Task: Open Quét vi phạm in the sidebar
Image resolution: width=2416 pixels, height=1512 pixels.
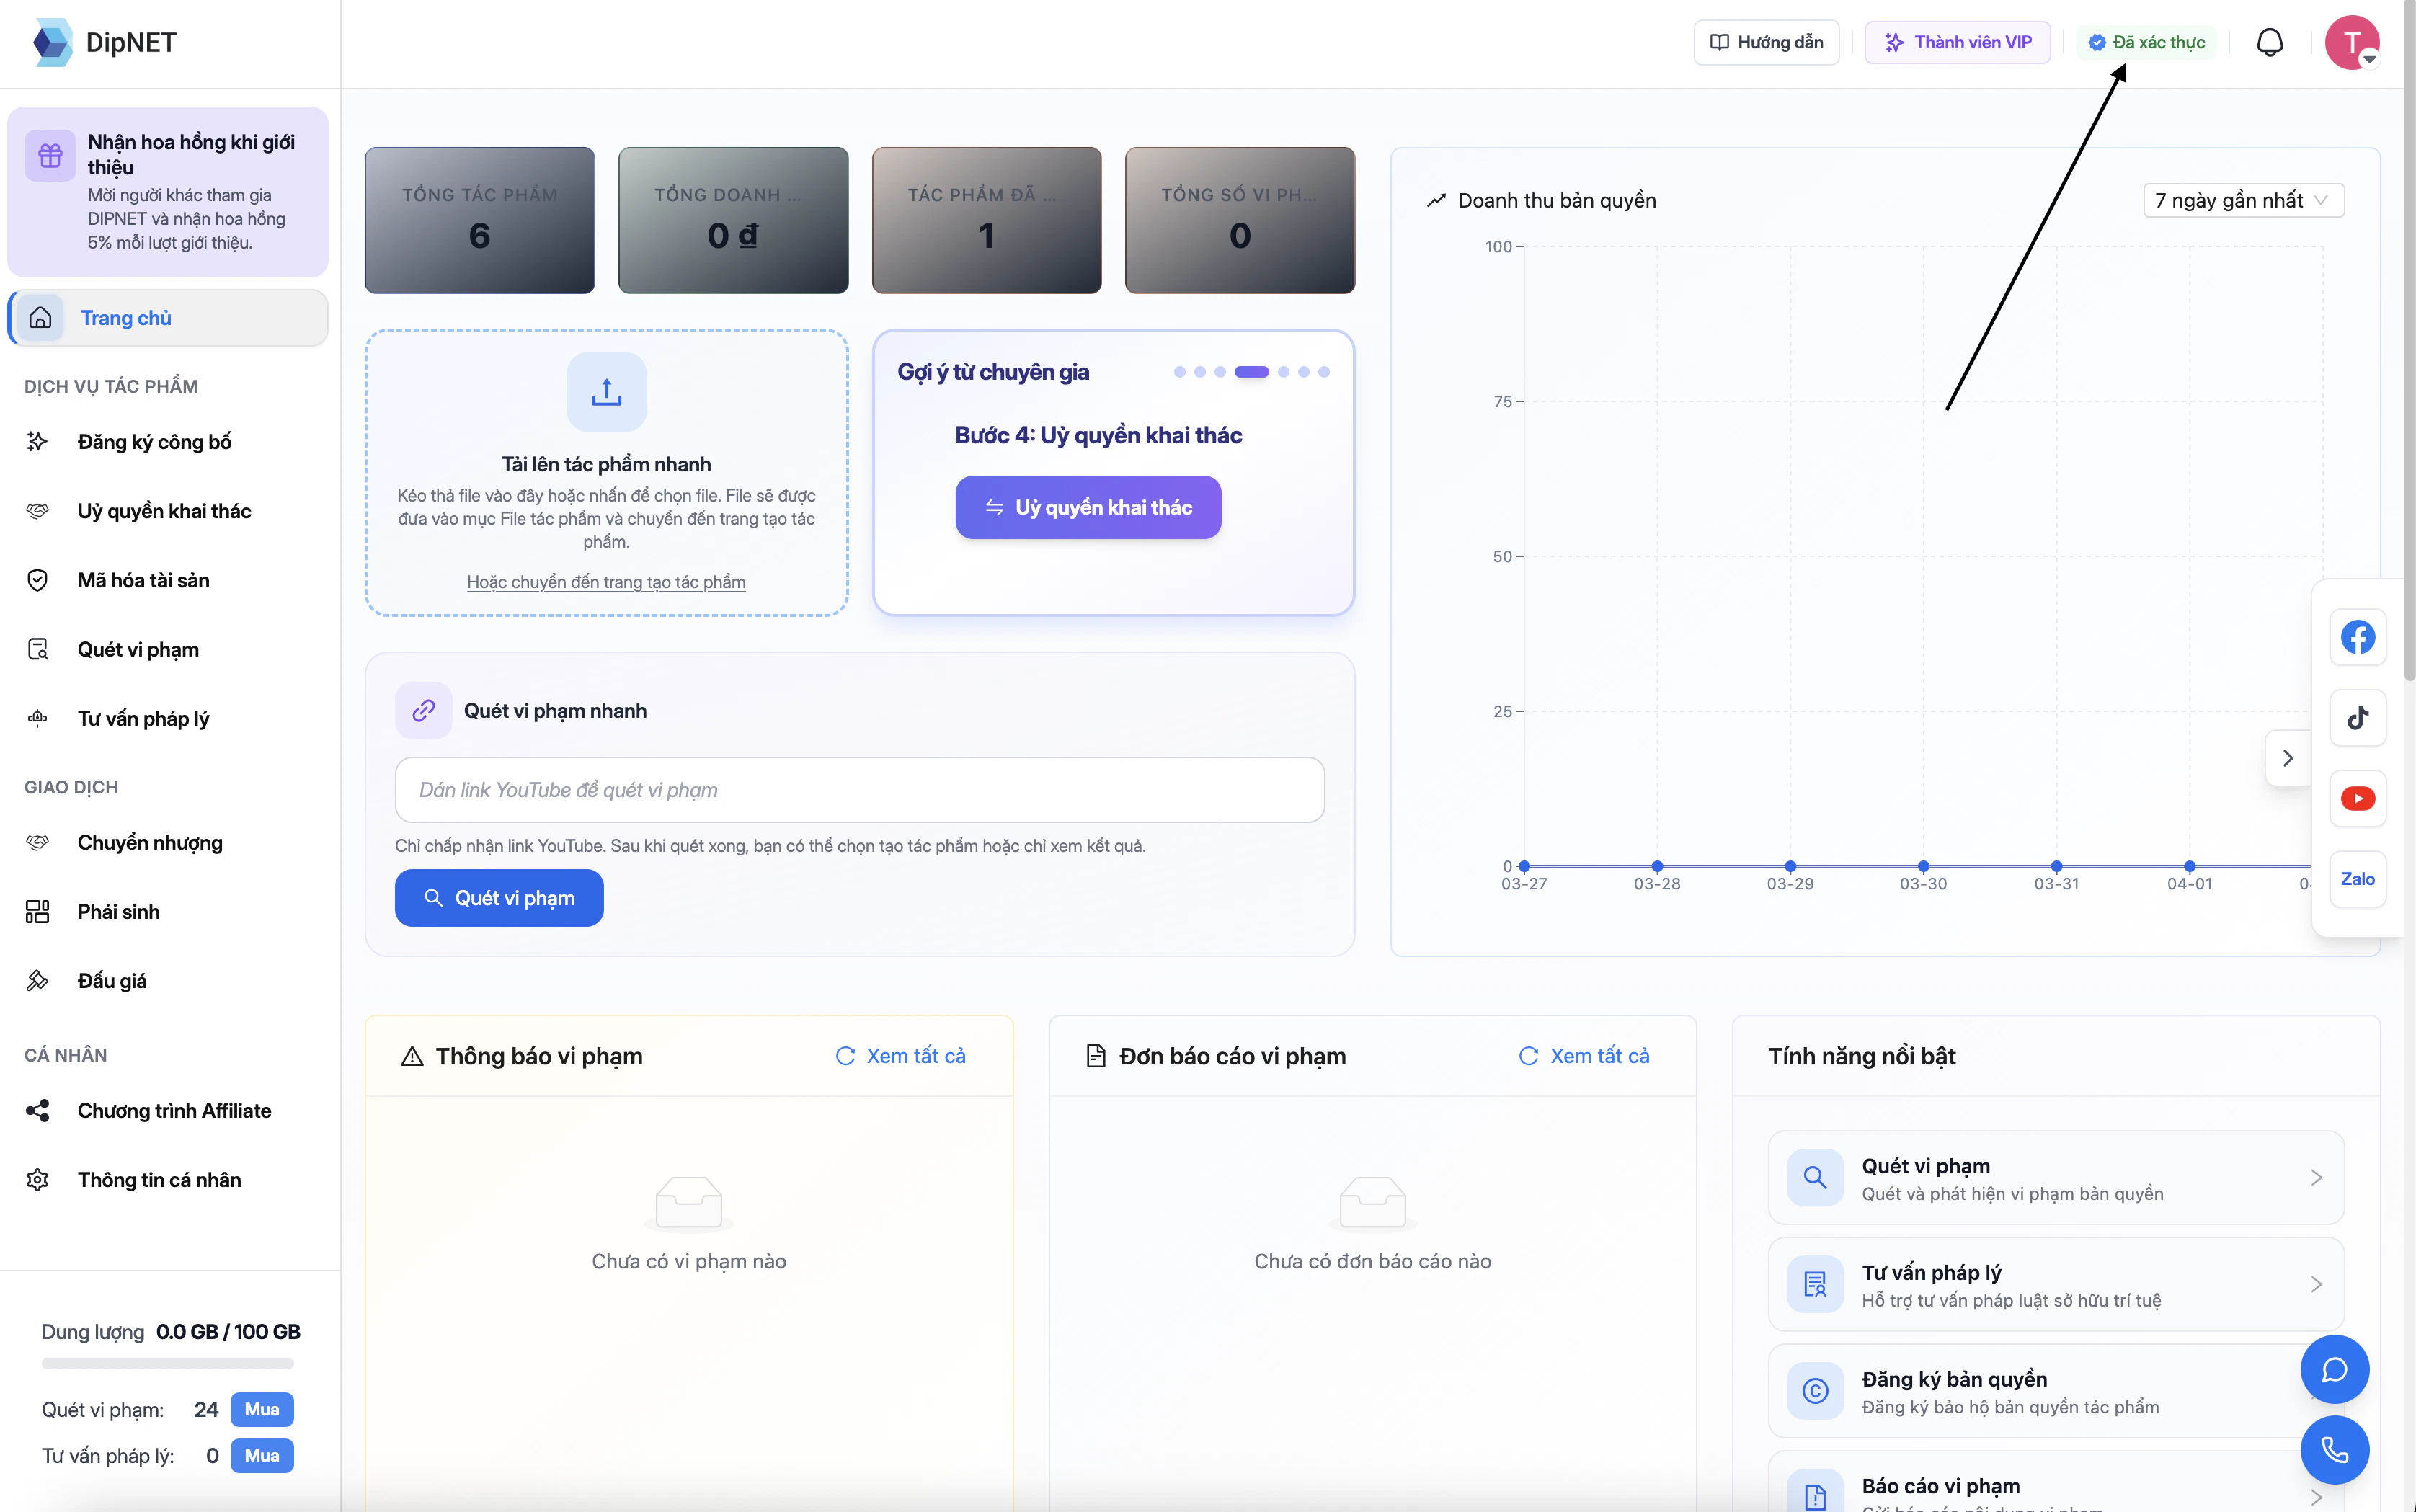Action: [x=168, y=650]
